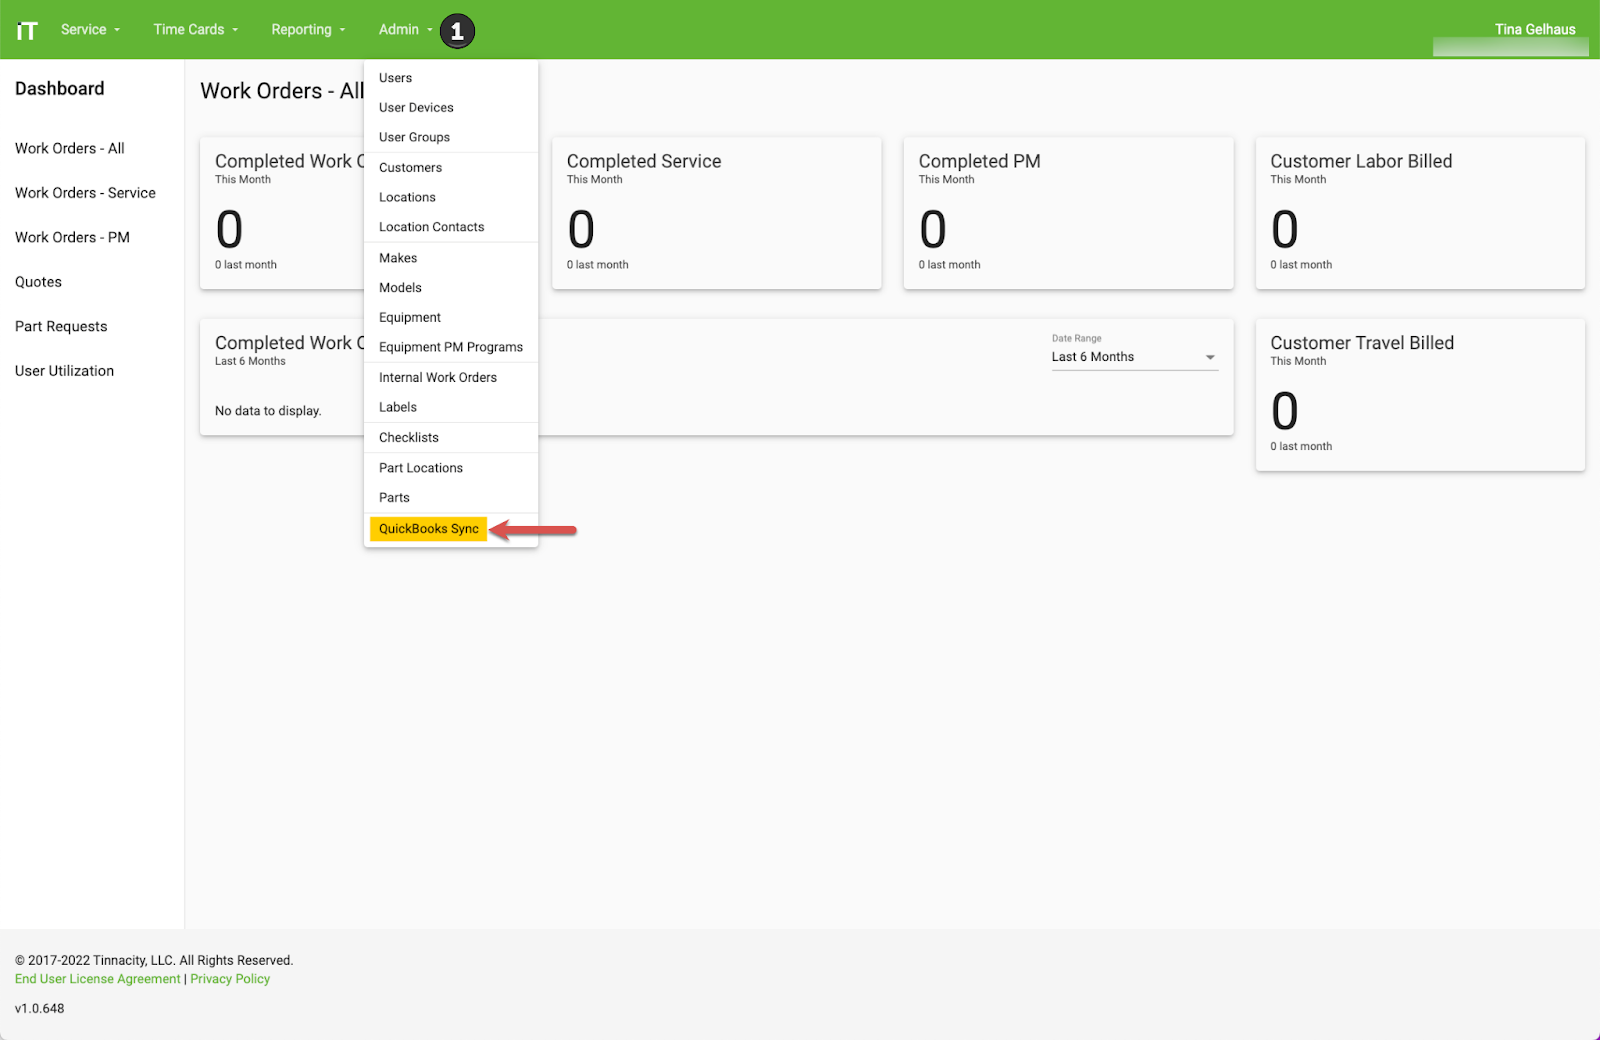The image size is (1600, 1040).
Task: Open Location Contacts from the menu
Action: pos(451,227)
